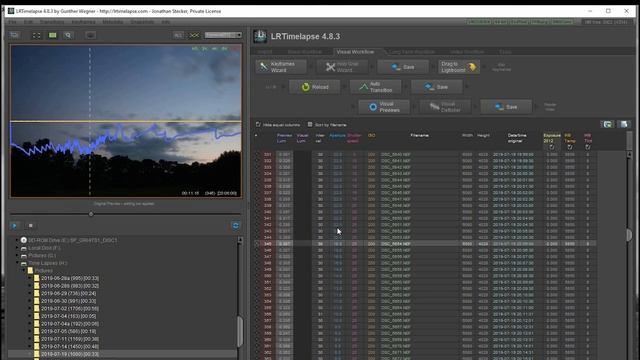Click the Filename column header
This screenshot has width=640, height=360.
[419, 136]
